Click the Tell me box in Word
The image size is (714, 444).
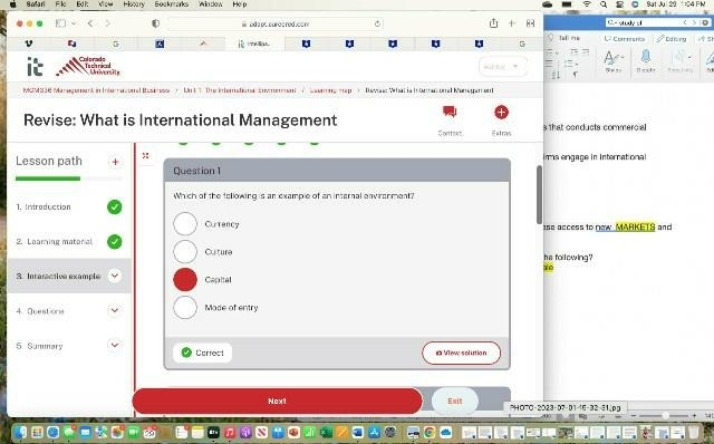[564, 38]
